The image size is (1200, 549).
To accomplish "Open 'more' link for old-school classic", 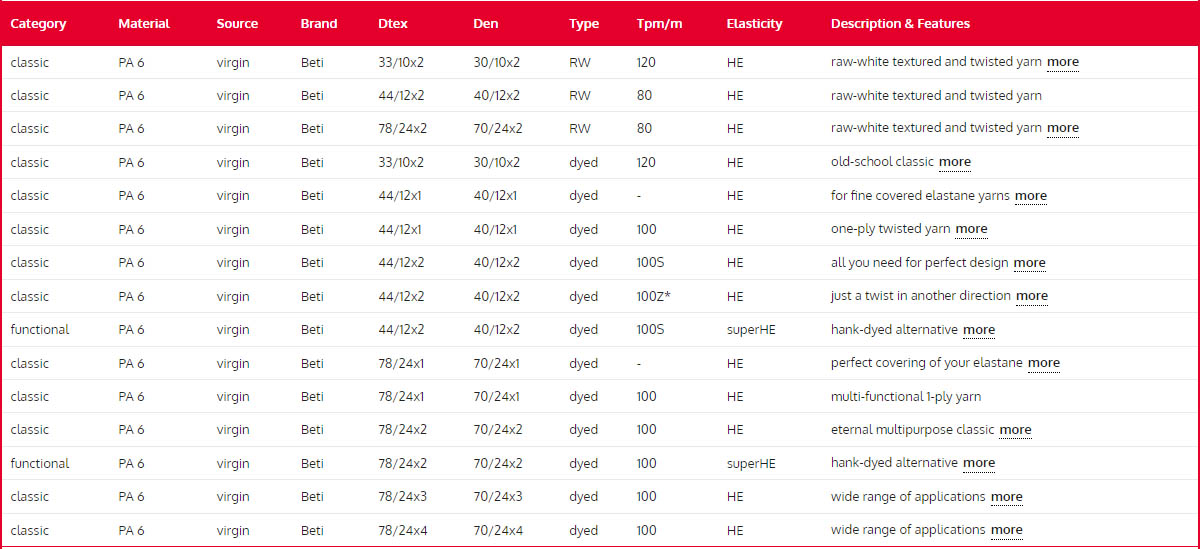I will [x=954, y=162].
